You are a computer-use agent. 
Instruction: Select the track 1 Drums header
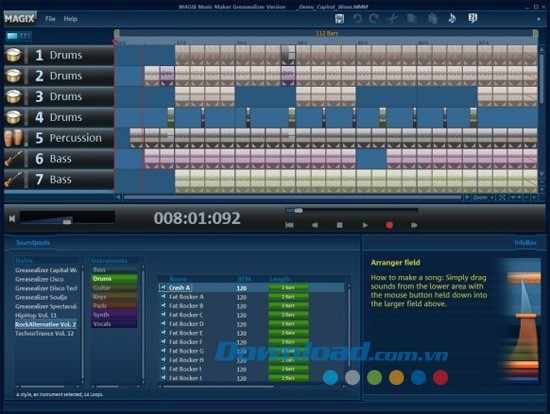[59, 55]
